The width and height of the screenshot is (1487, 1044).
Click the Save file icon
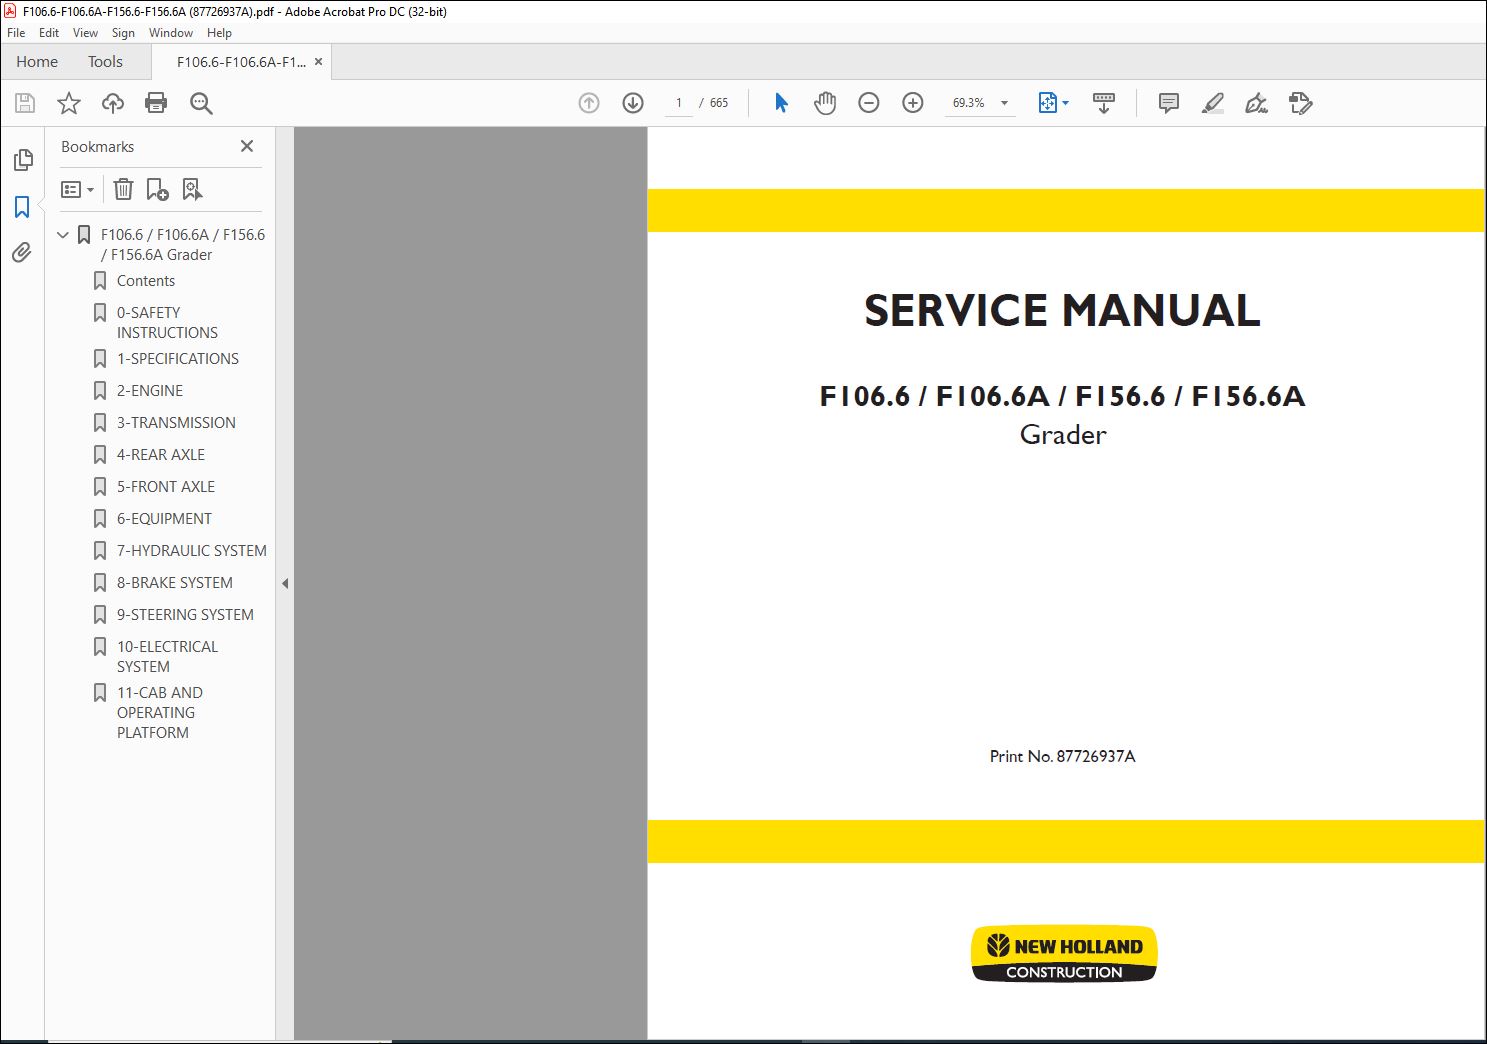(25, 103)
